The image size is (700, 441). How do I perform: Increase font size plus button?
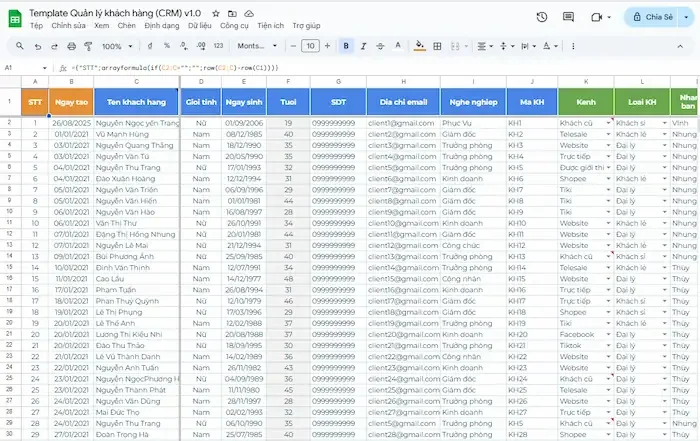point(327,46)
